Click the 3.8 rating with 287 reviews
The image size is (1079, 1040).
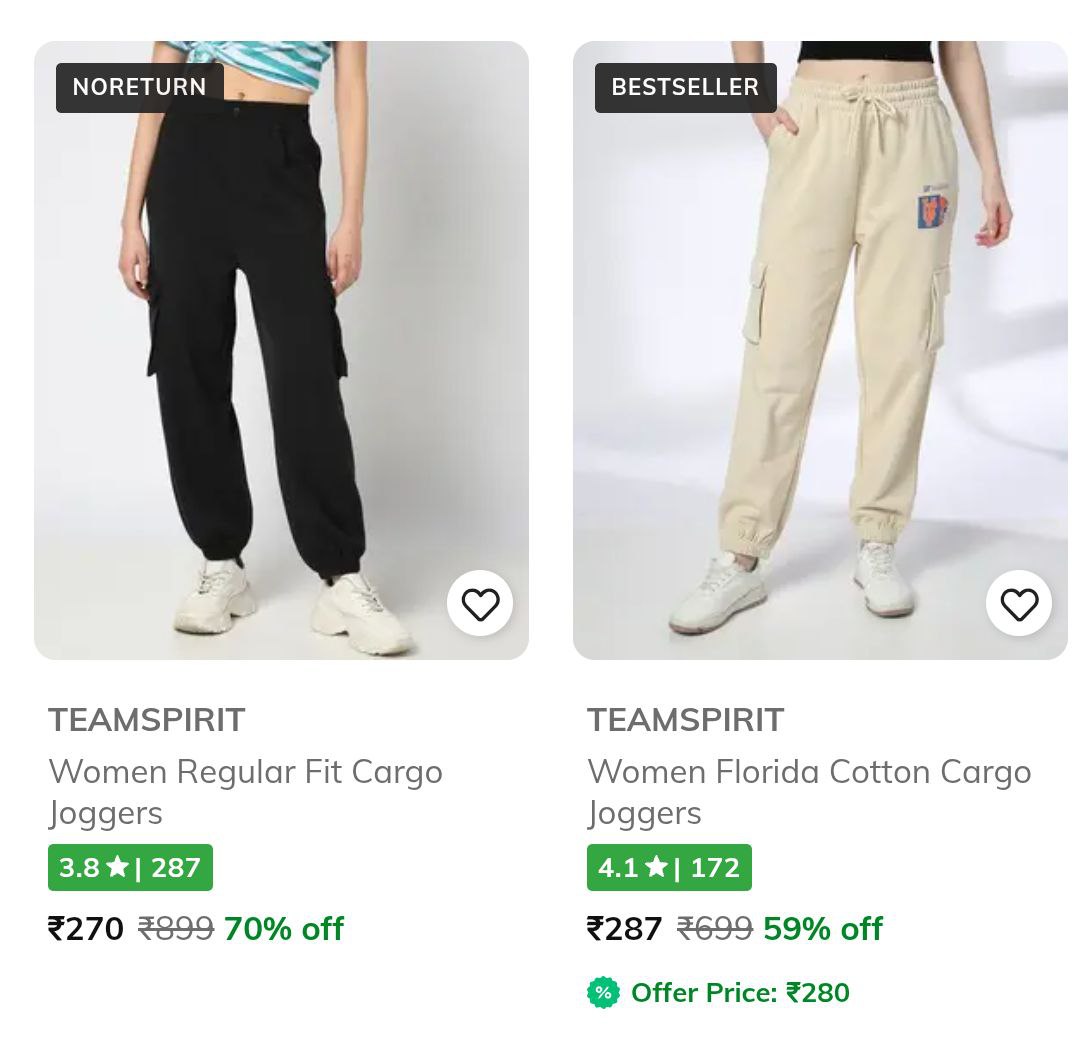(x=130, y=866)
